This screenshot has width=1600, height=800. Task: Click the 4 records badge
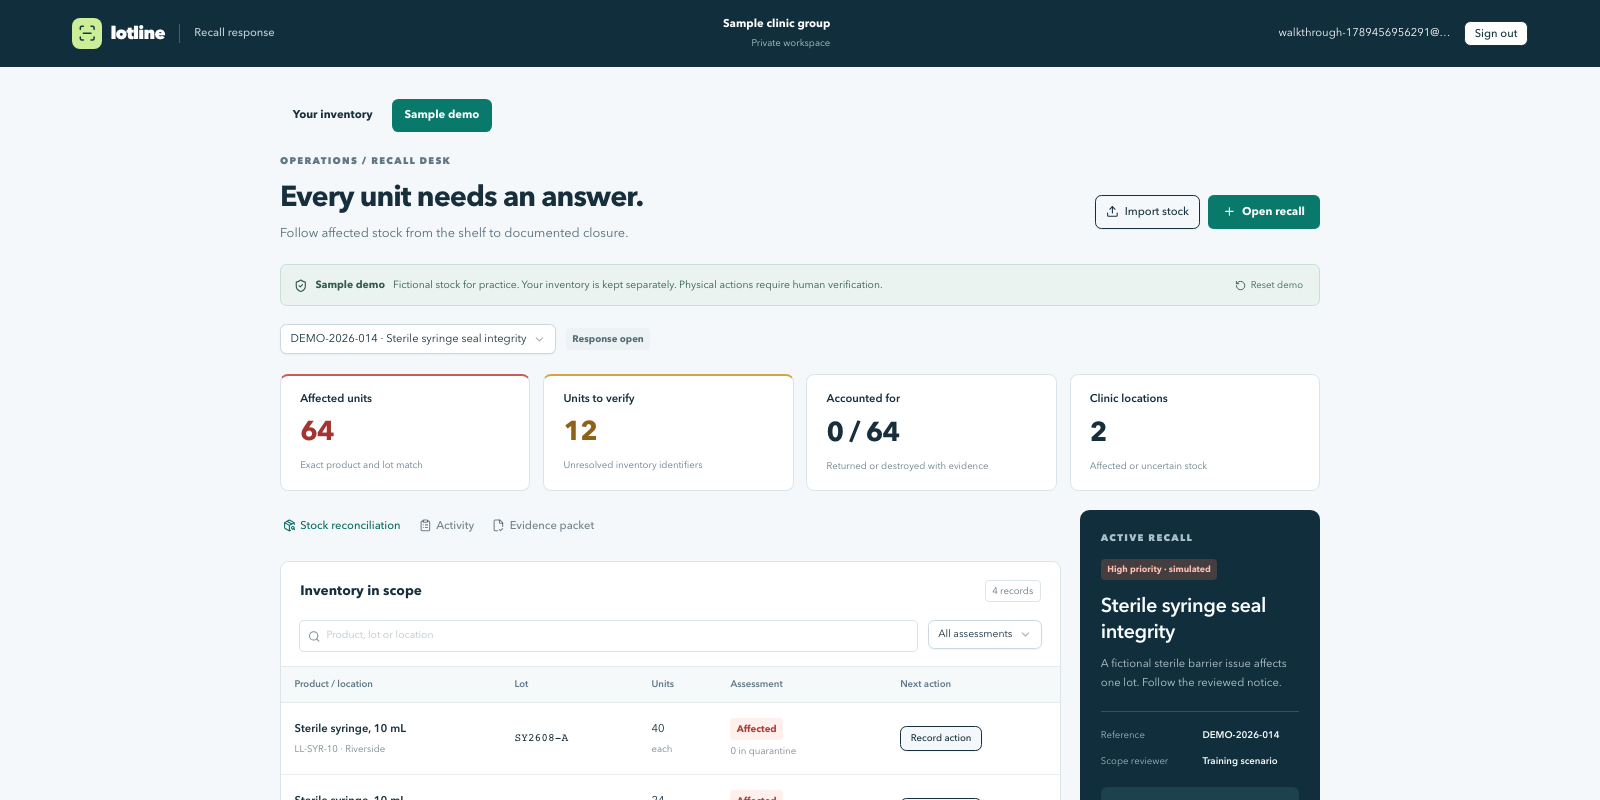coord(1013,591)
